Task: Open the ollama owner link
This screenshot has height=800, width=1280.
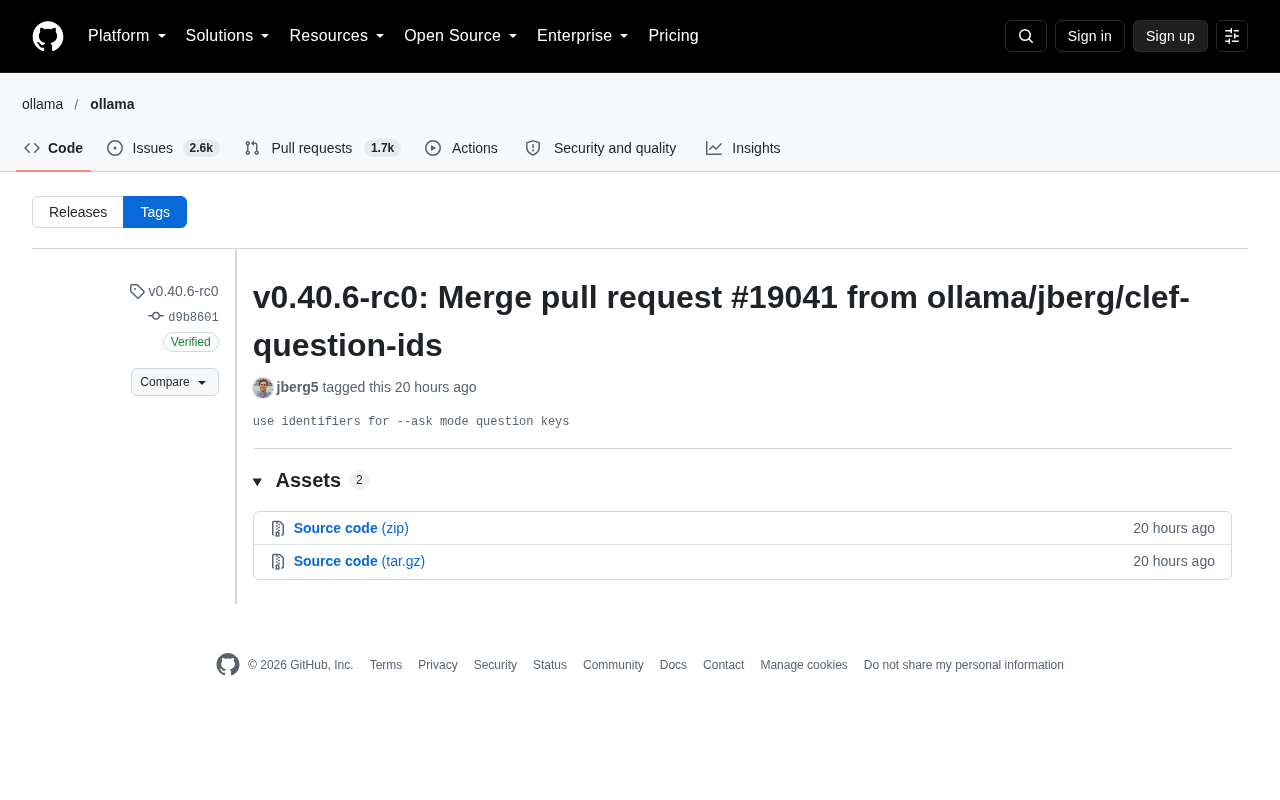Action: pyautogui.click(x=42, y=104)
